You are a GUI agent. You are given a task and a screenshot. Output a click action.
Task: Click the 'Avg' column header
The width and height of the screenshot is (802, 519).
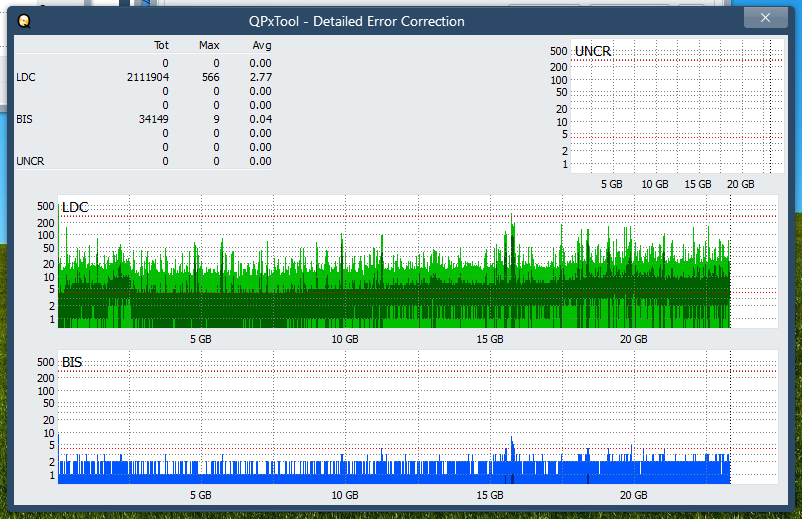click(x=261, y=45)
